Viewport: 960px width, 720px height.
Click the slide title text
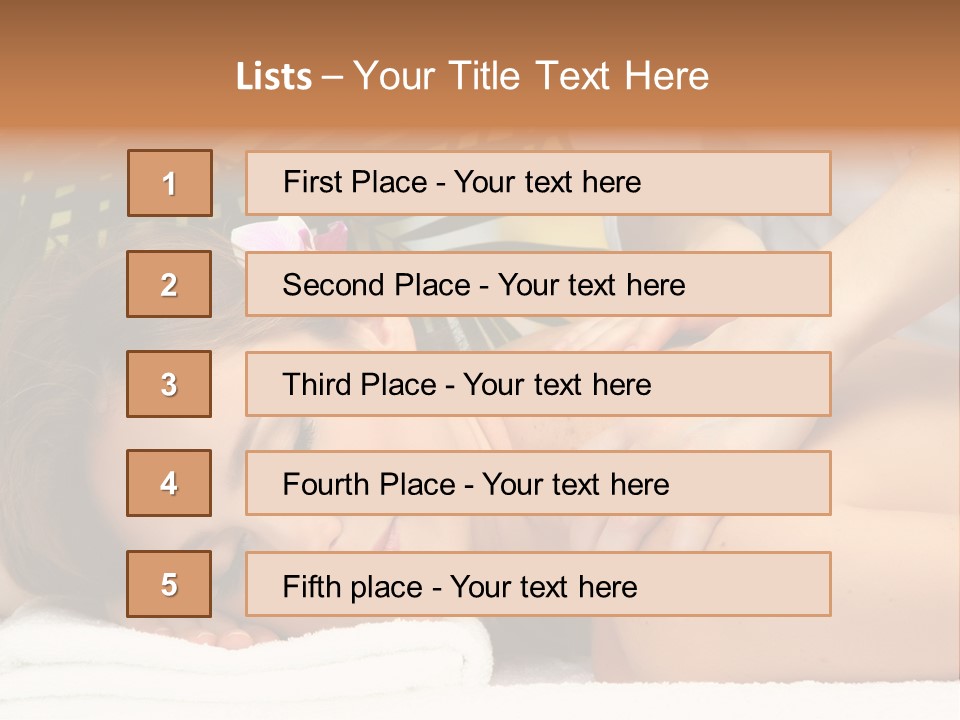472,76
